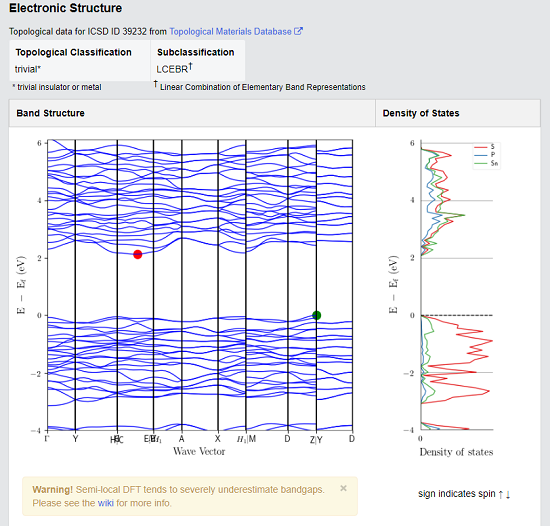Open the wiki link in the warning

pyautogui.click(x=106, y=503)
